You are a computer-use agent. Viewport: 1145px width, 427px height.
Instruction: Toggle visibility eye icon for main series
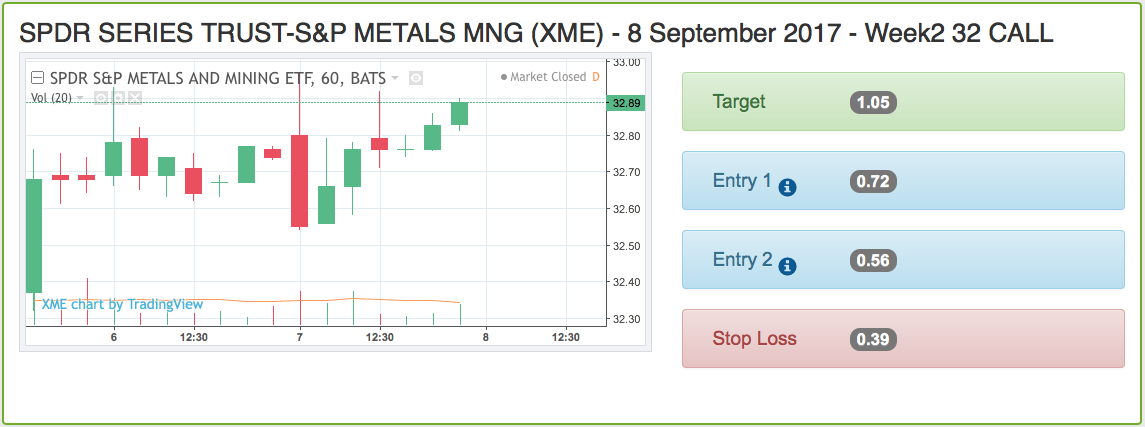tap(416, 77)
